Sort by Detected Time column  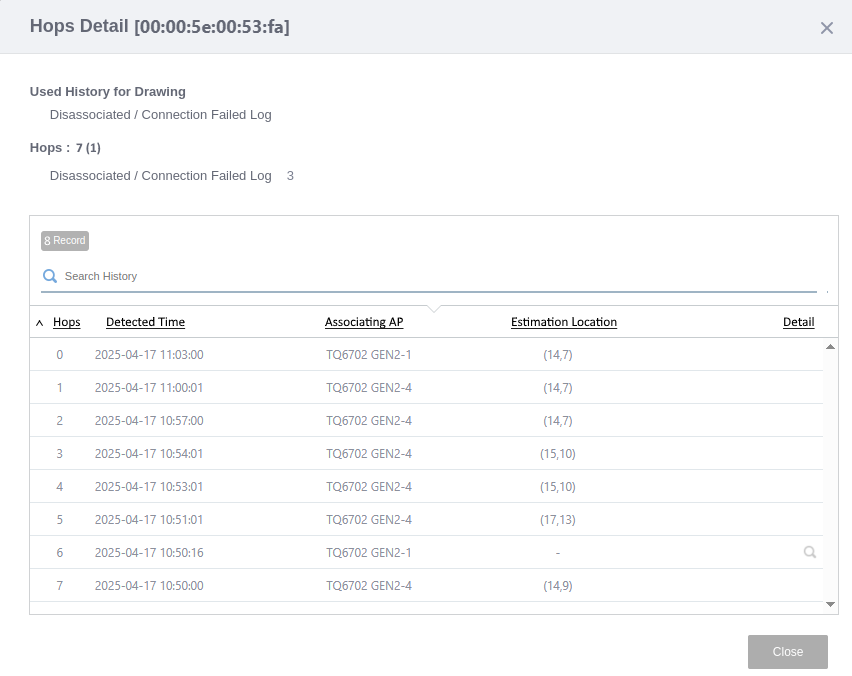coord(145,322)
